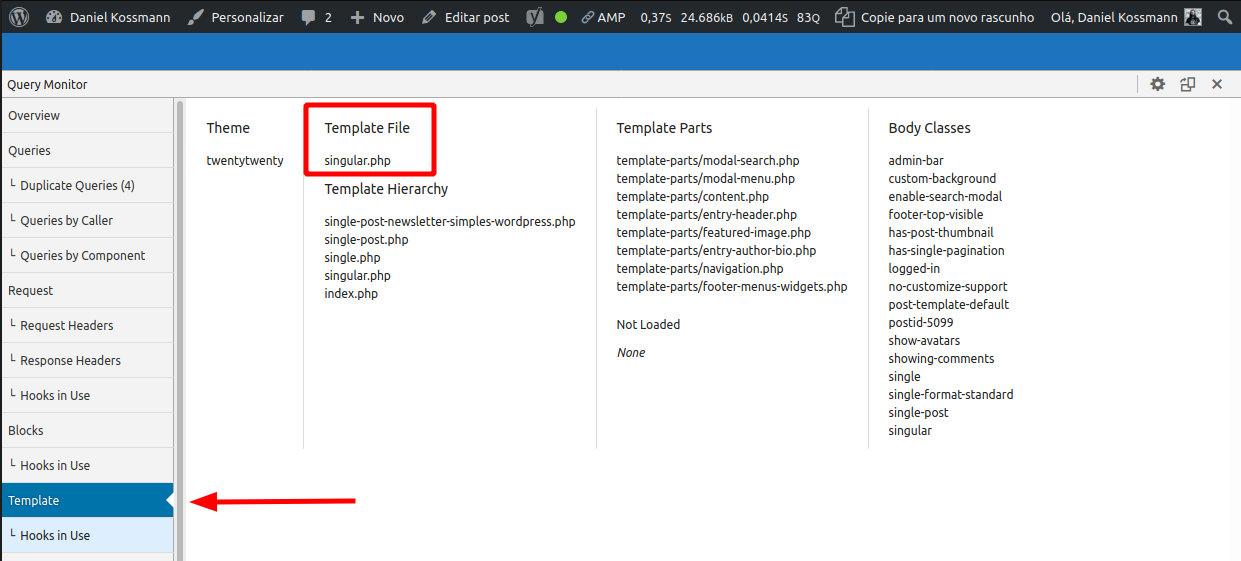The image size is (1241, 561).
Task: Open the Blocks panel
Action: (x=86, y=431)
